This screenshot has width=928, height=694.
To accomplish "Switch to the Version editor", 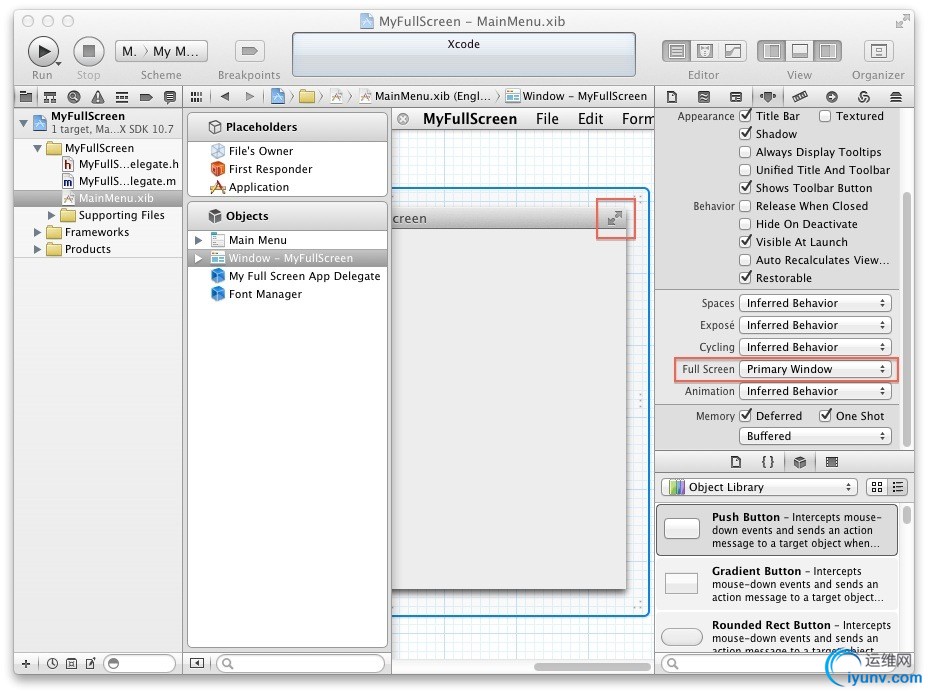I will click(732, 51).
